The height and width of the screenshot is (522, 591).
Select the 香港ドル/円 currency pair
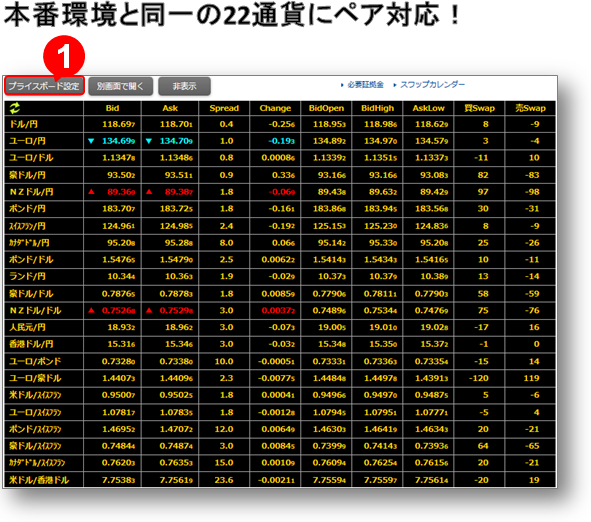click(x=31, y=344)
